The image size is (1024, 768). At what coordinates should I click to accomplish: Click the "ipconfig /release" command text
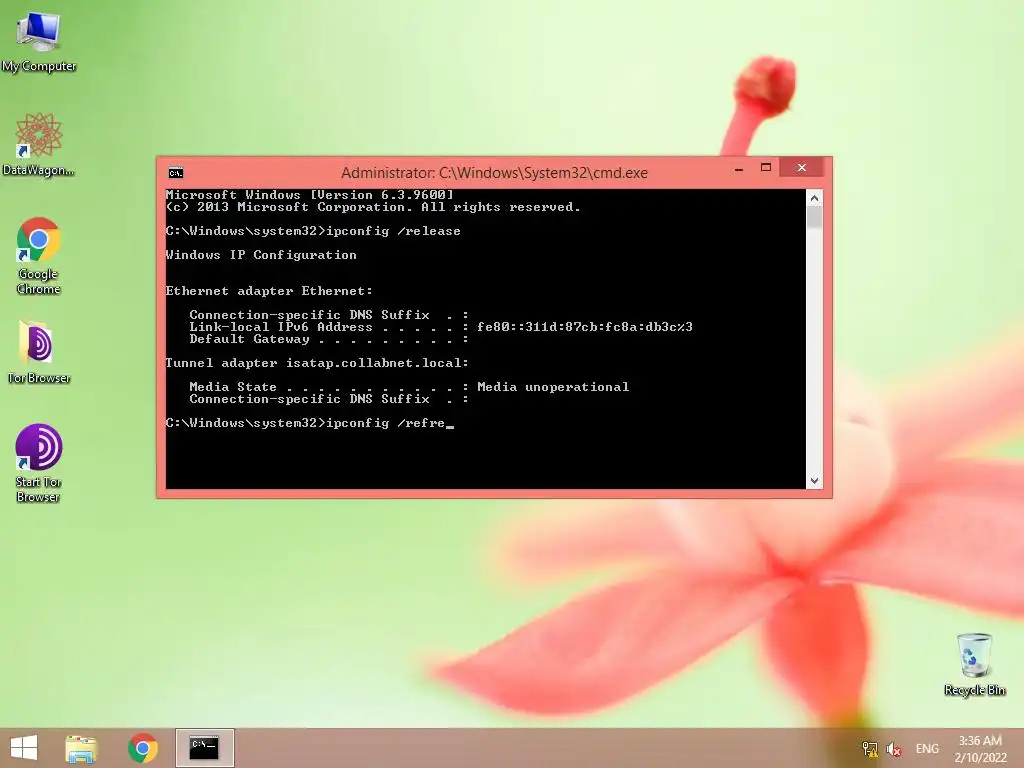click(x=393, y=231)
